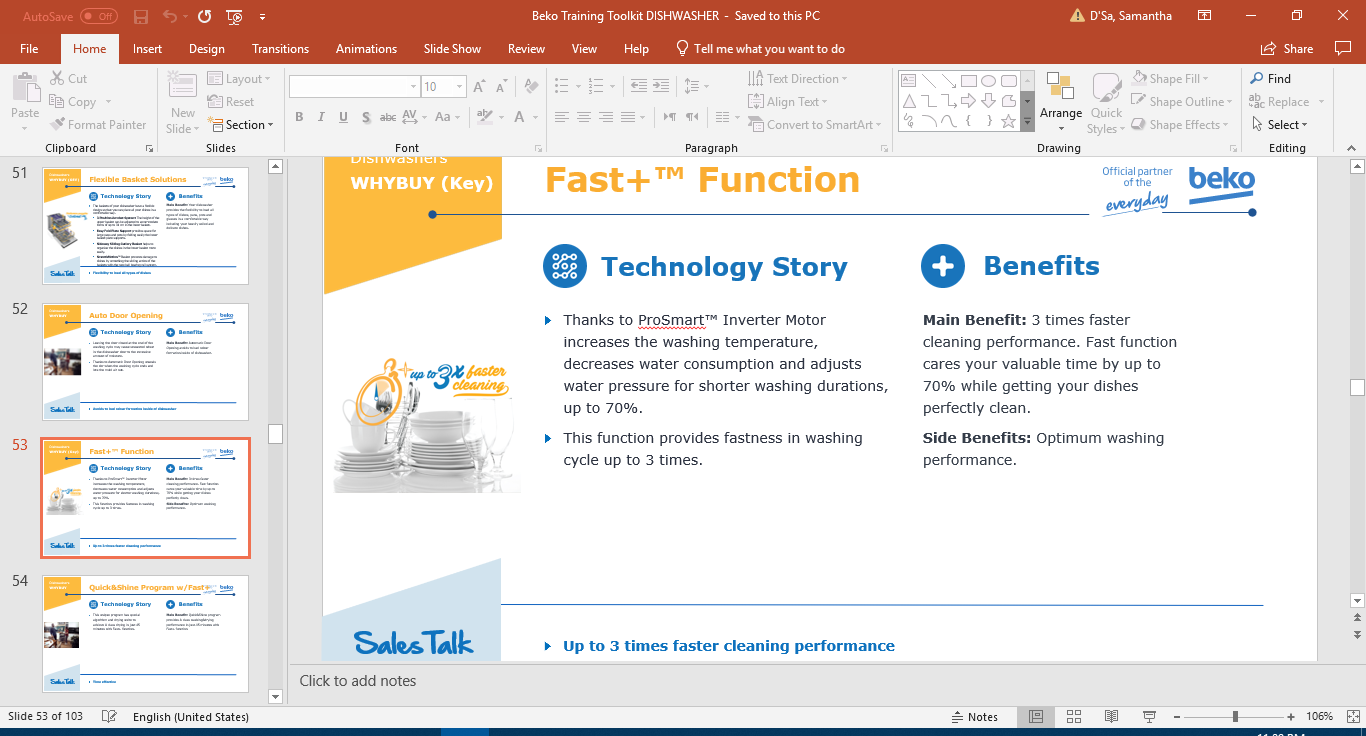Click the Cut icon in Clipboard group

tap(68, 79)
